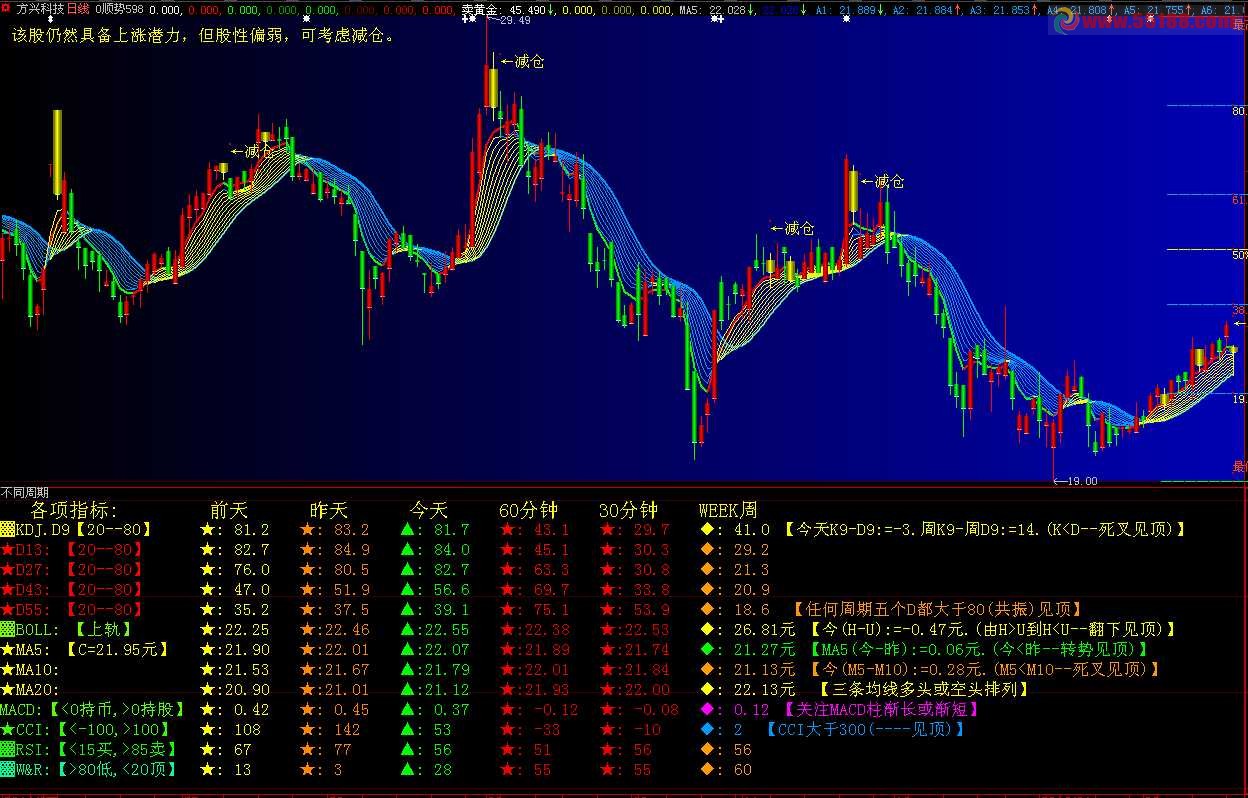The width and height of the screenshot is (1248, 798).
Task: Click the stock name 方兴科技
Action: click(39, 8)
